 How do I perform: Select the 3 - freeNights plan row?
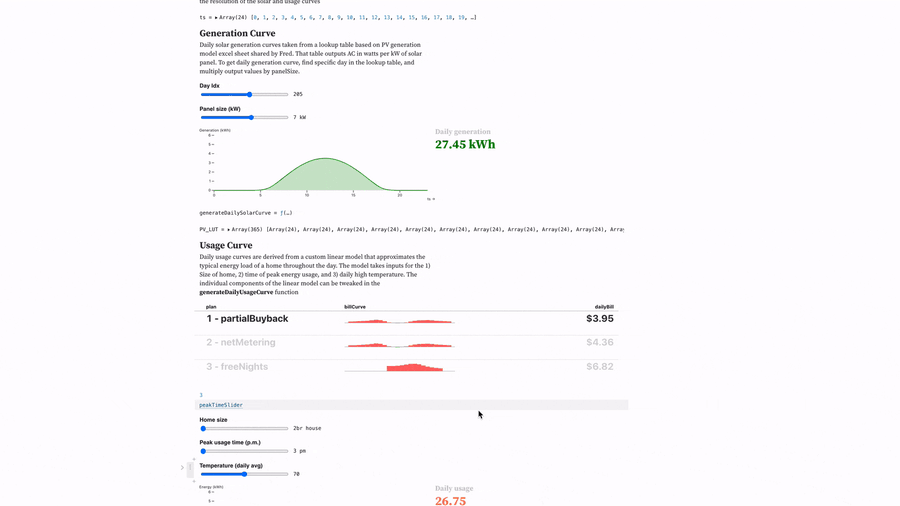point(407,371)
